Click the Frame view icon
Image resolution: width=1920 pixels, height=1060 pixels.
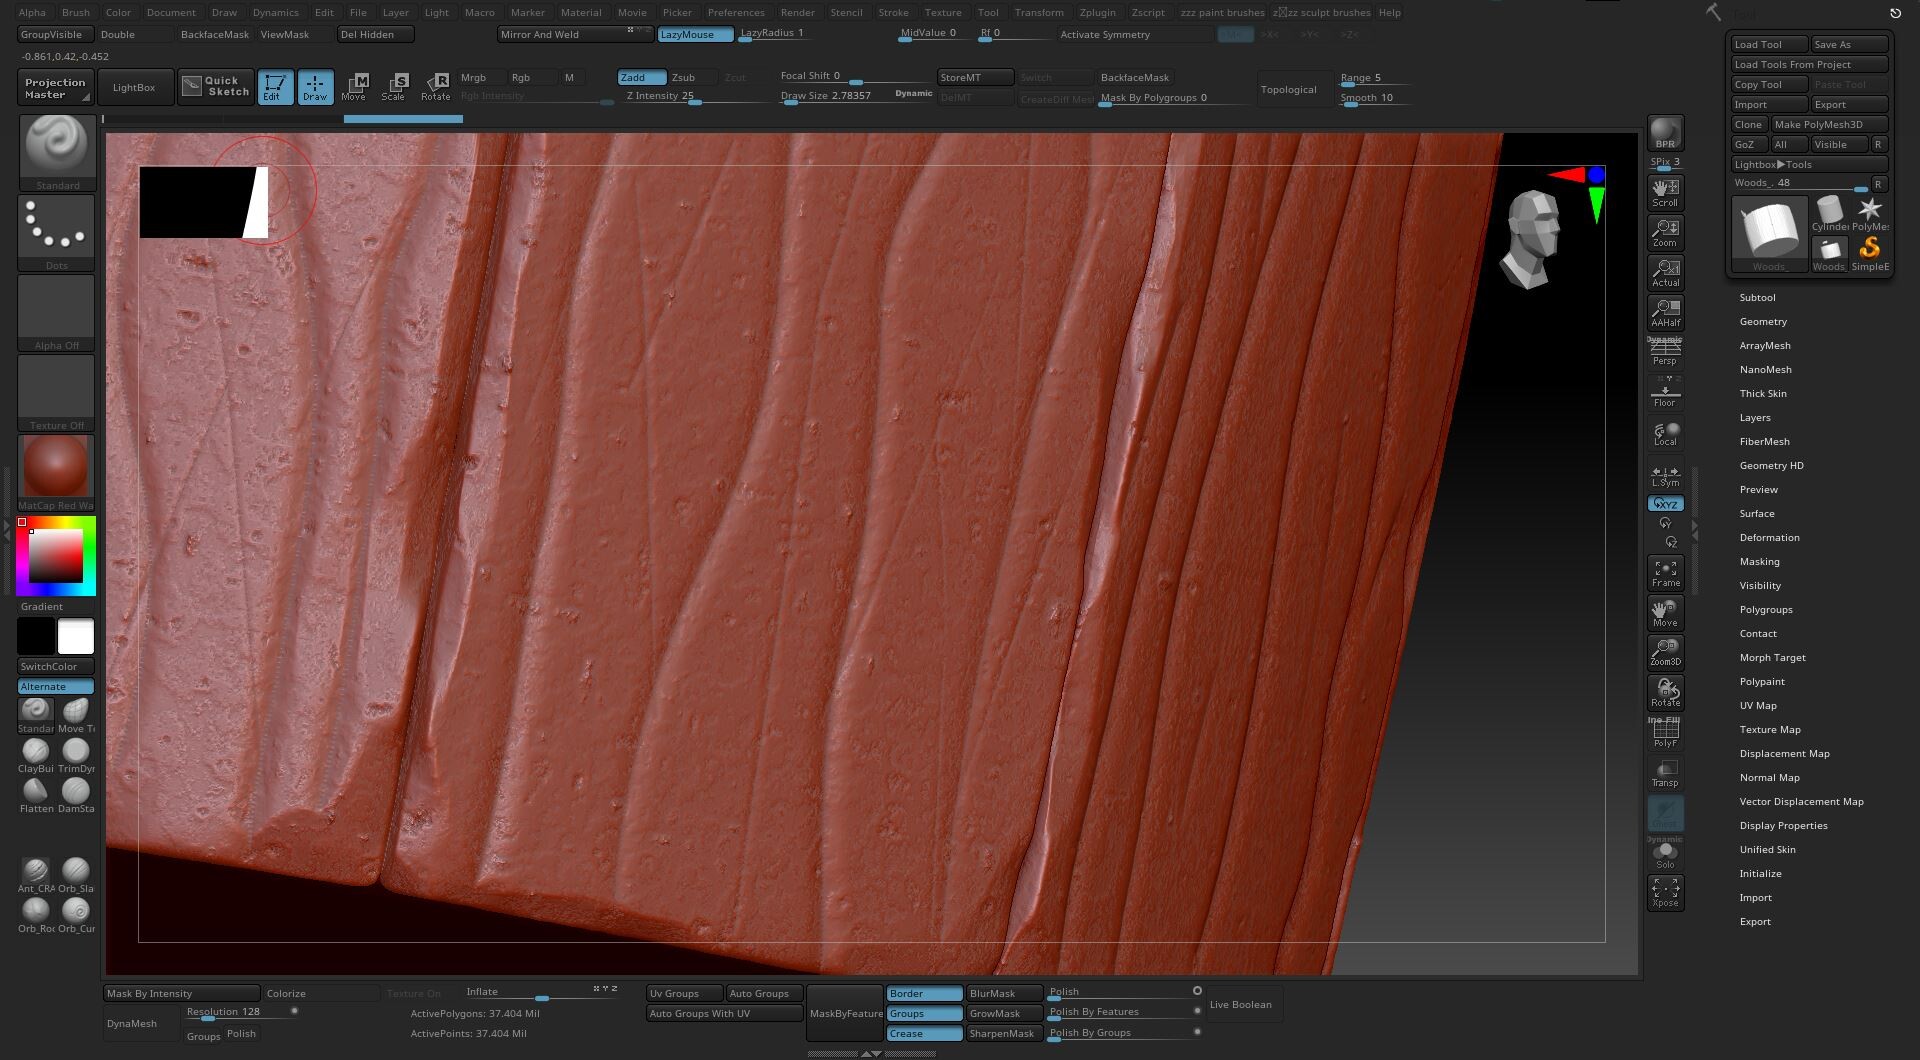pyautogui.click(x=1665, y=573)
